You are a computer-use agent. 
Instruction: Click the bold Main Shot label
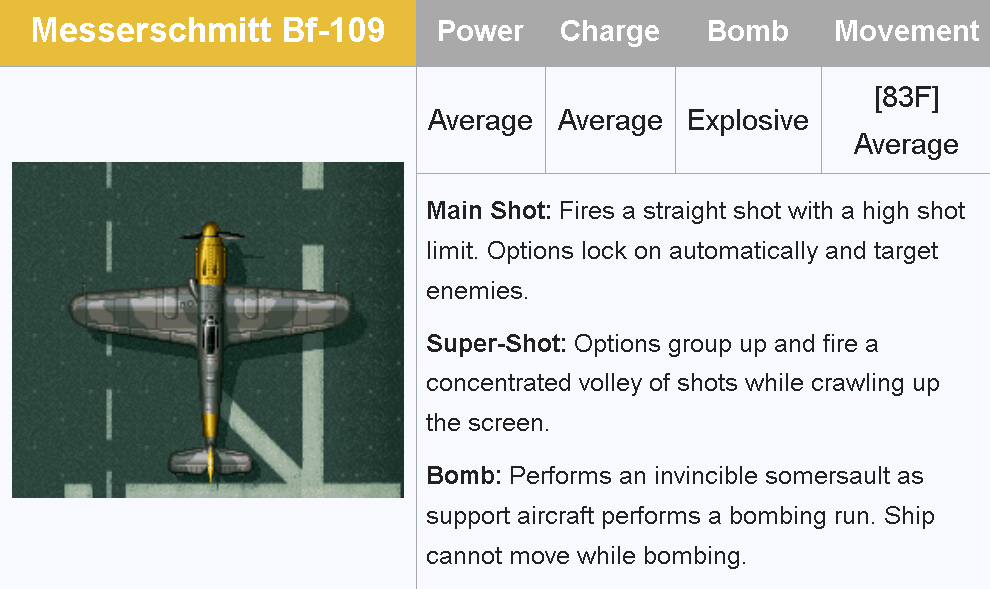488,211
